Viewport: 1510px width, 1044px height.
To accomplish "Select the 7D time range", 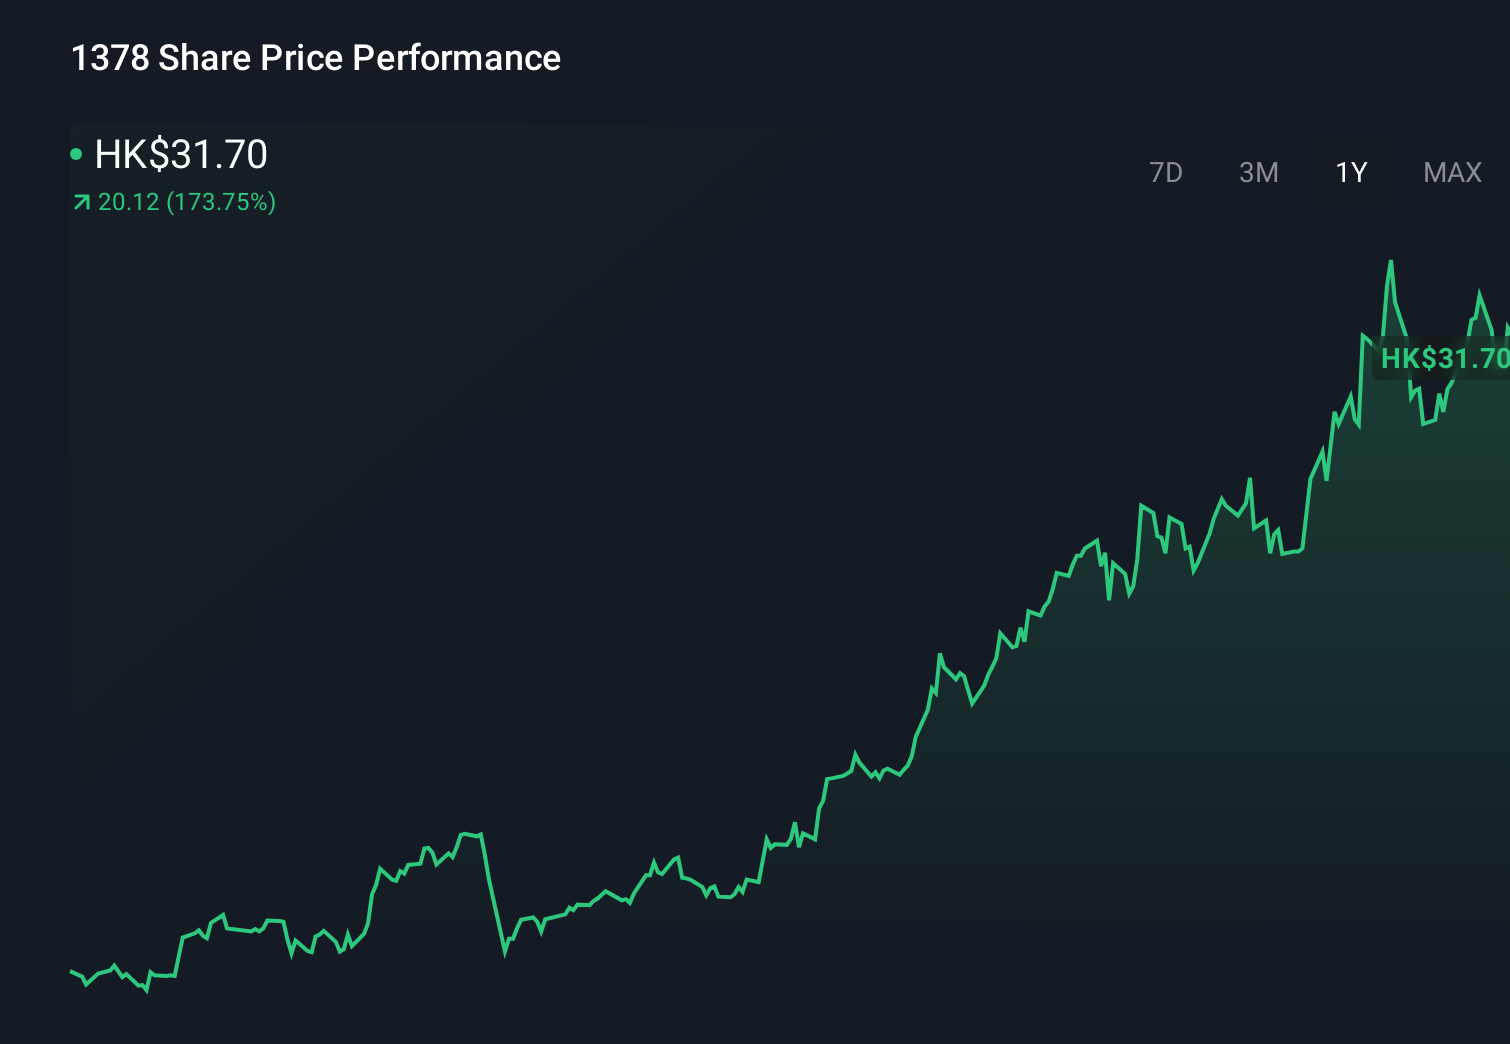I will pos(1166,172).
